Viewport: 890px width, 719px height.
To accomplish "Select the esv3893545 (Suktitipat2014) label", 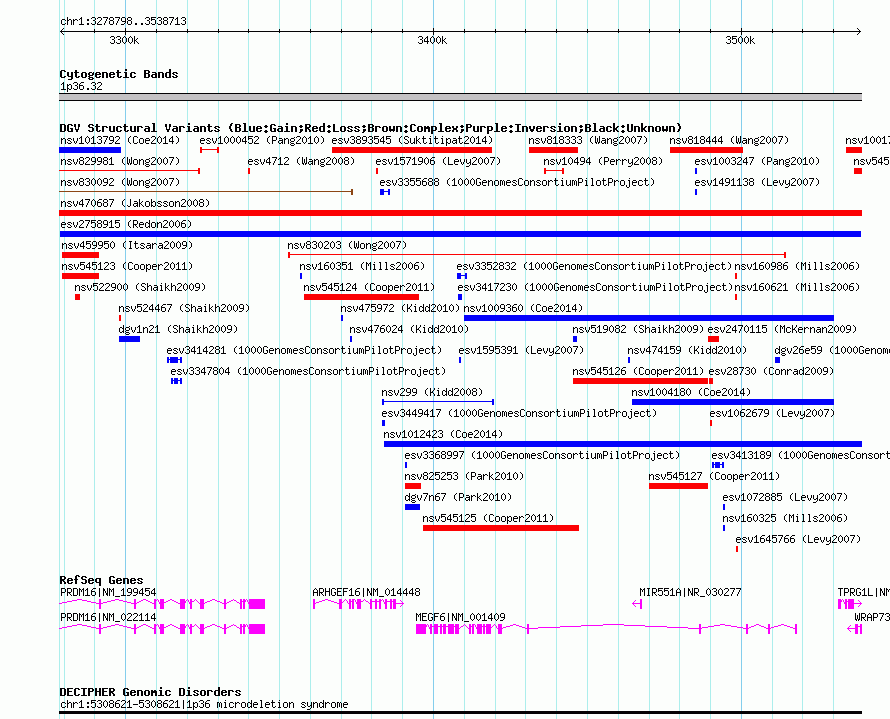I will pos(412,140).
